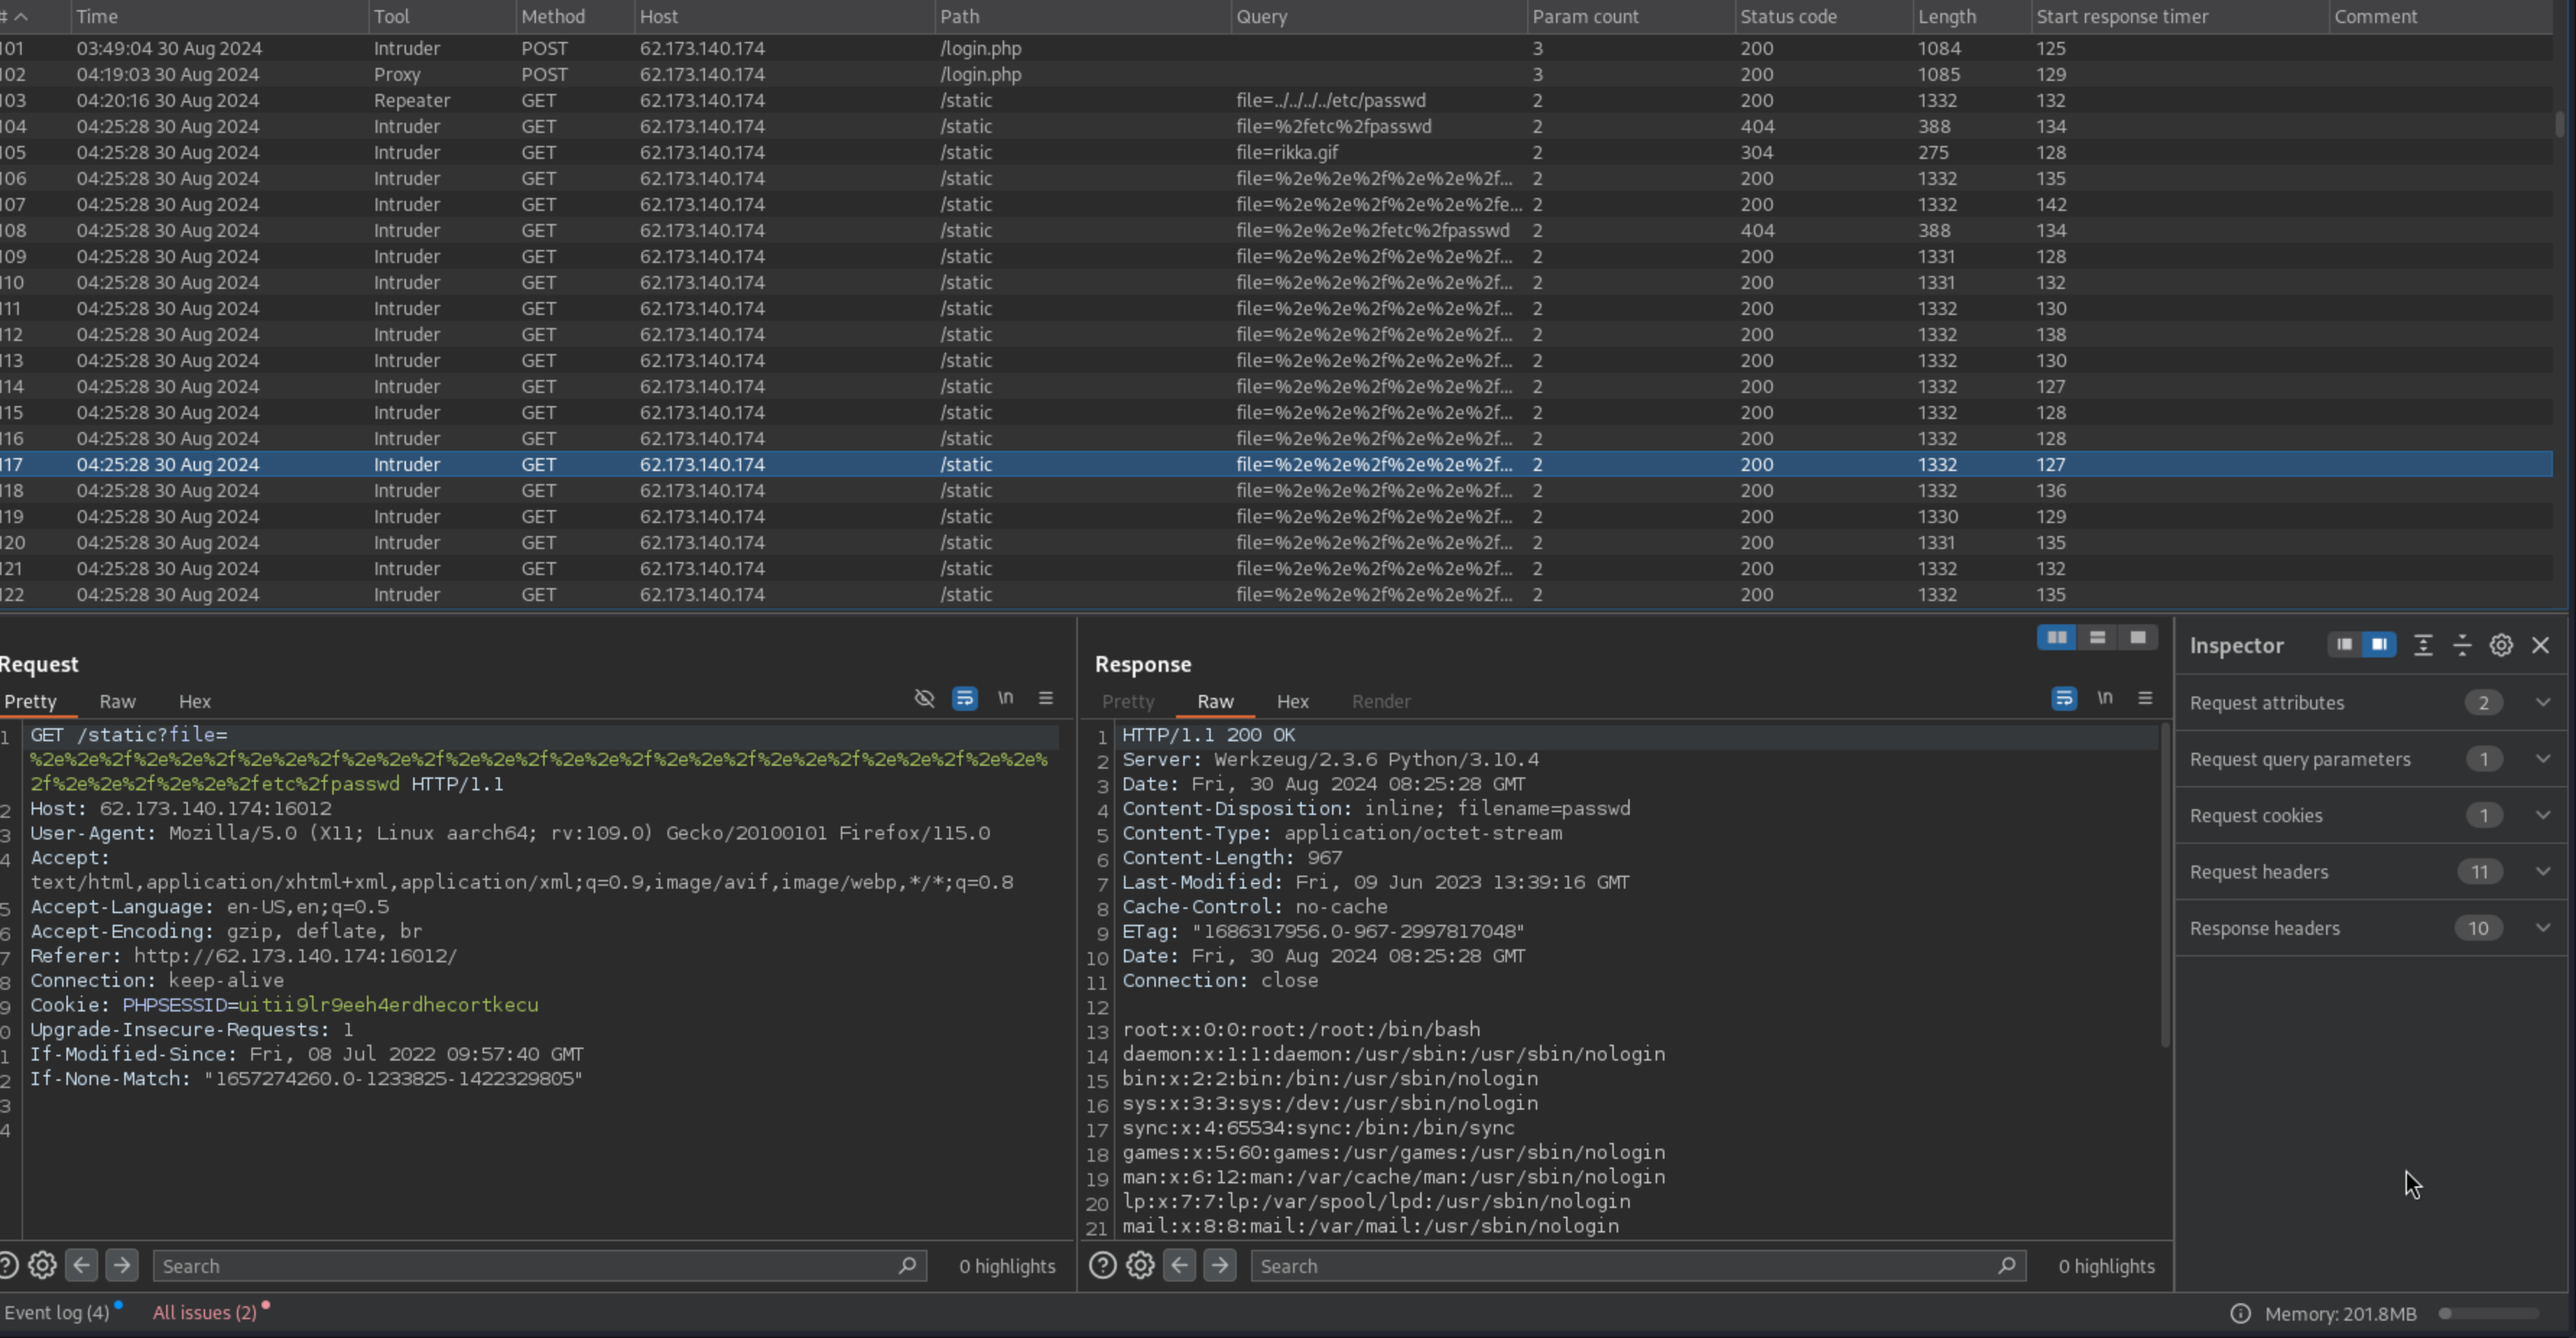Viewport: 2576px width, 1338px height.
Task: Toggle line wrap in Request panel
Action: pos(964,698)
